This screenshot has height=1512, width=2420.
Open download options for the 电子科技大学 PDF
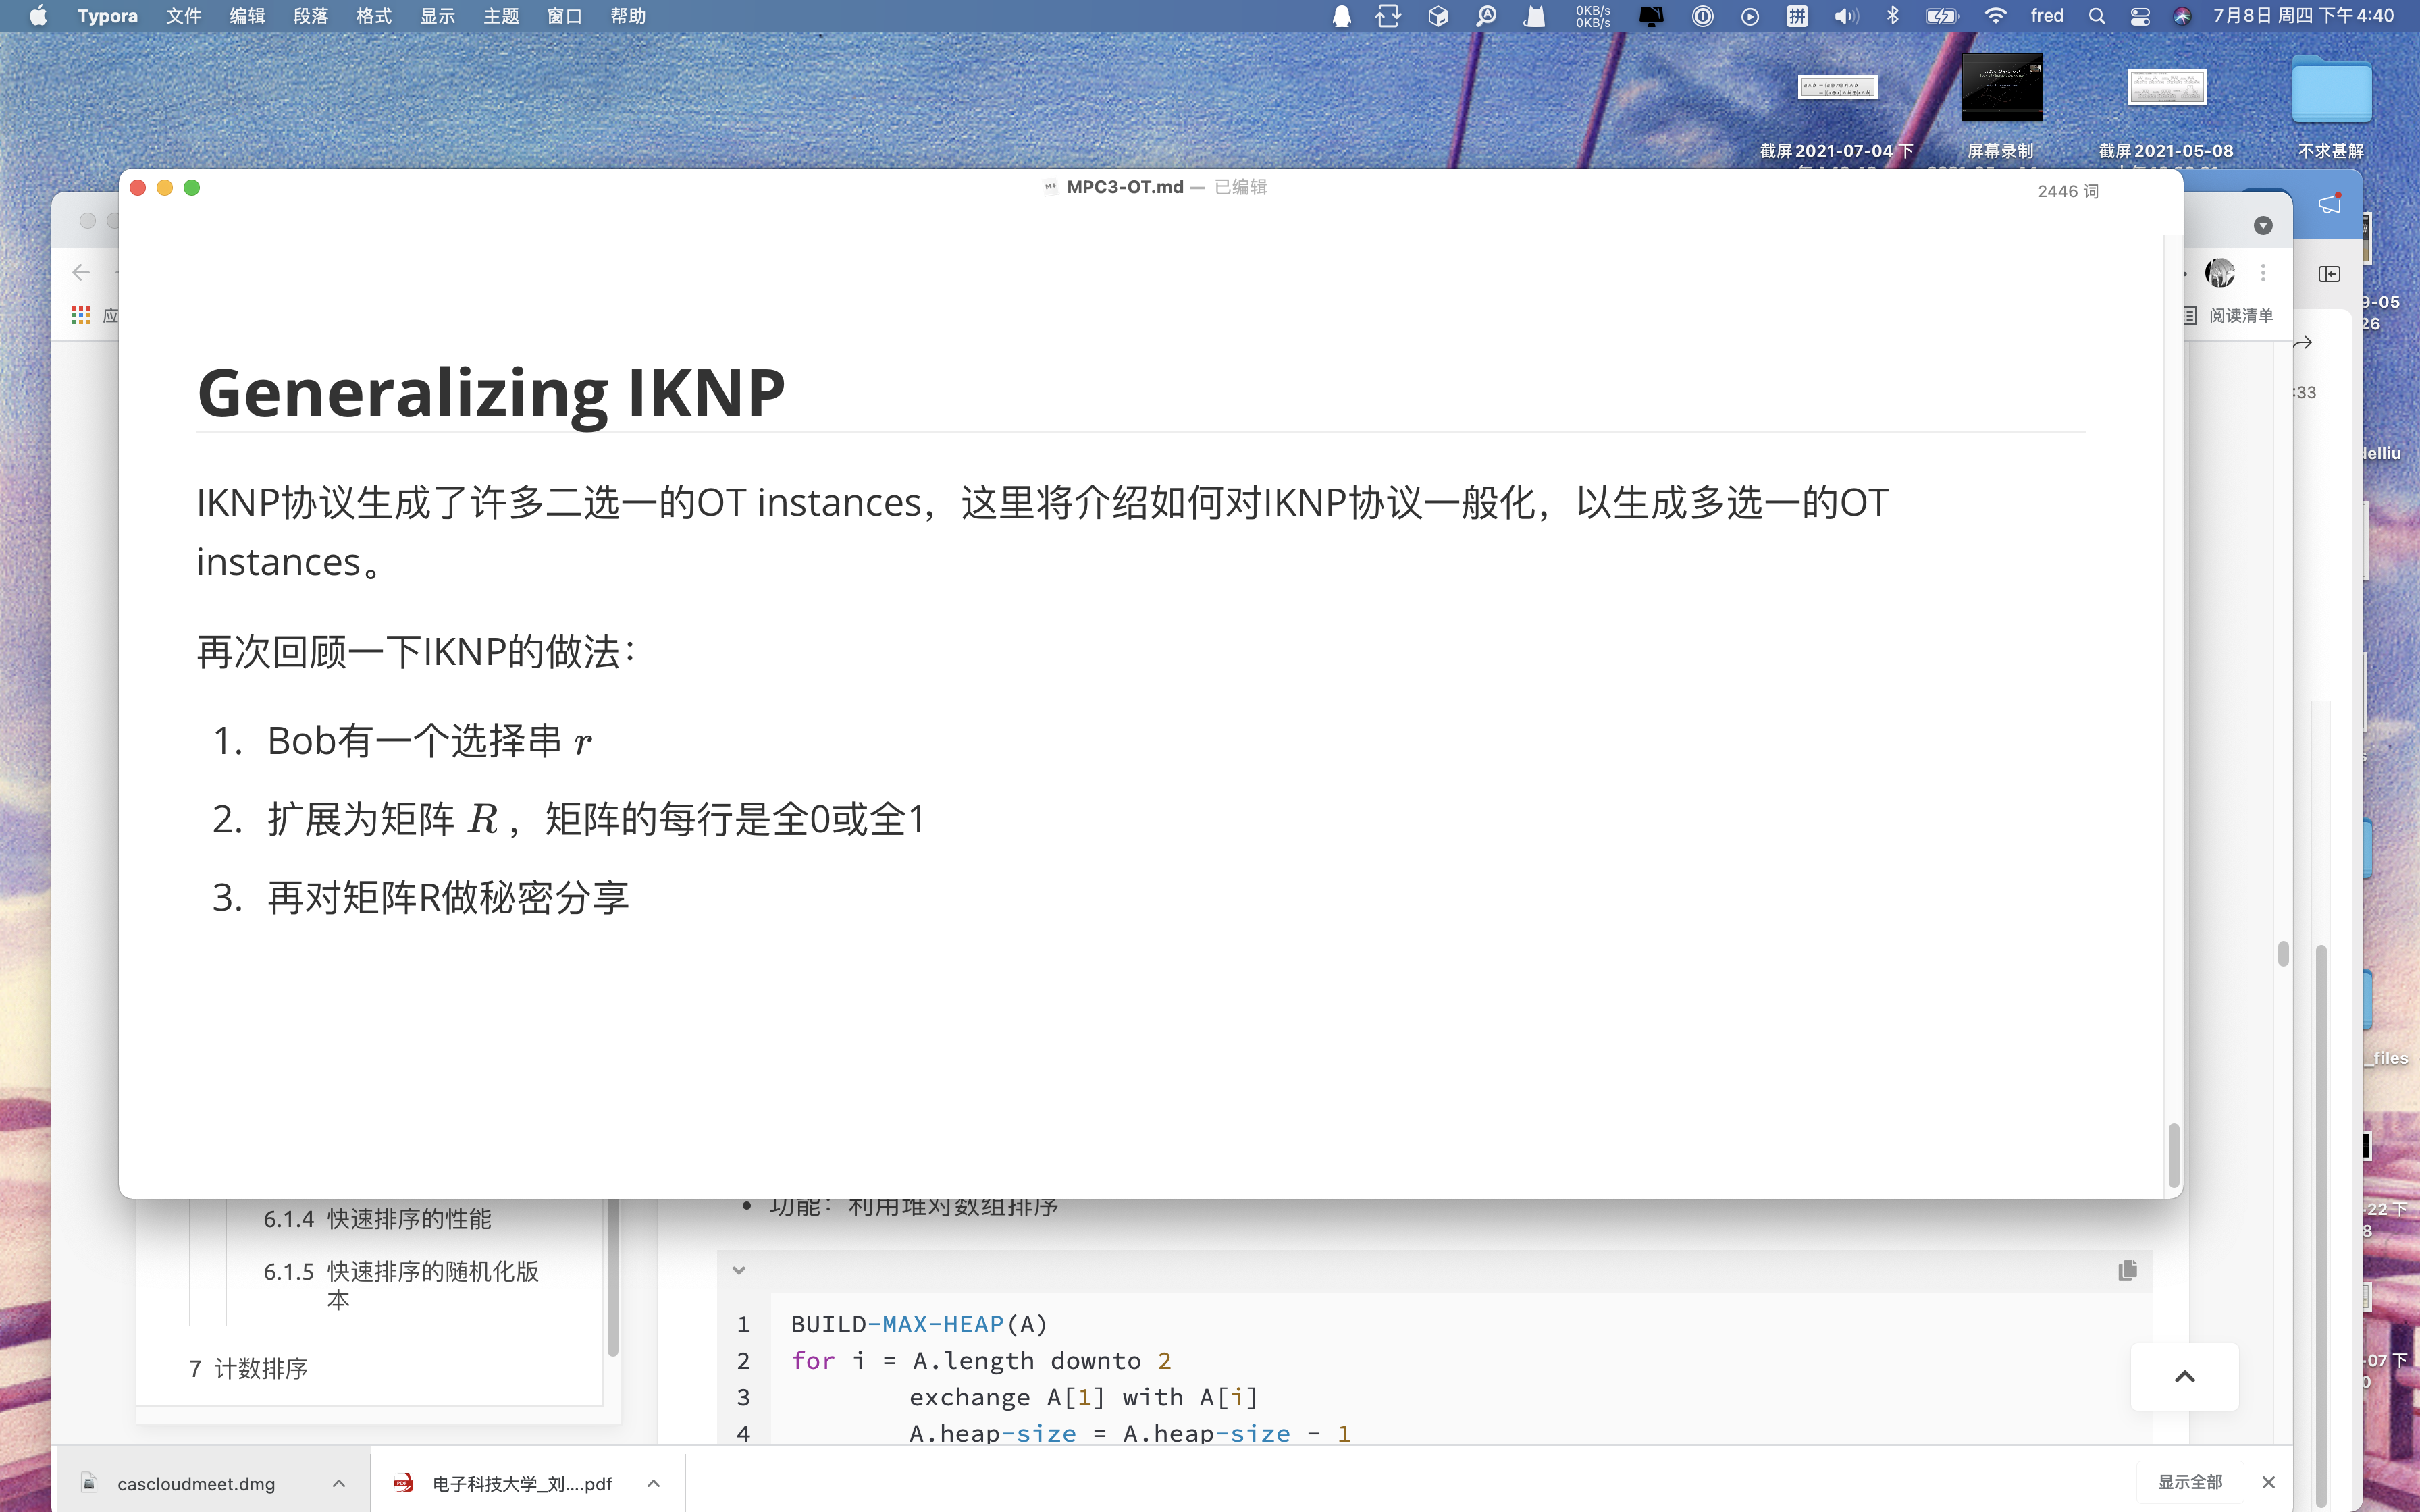653,1483
